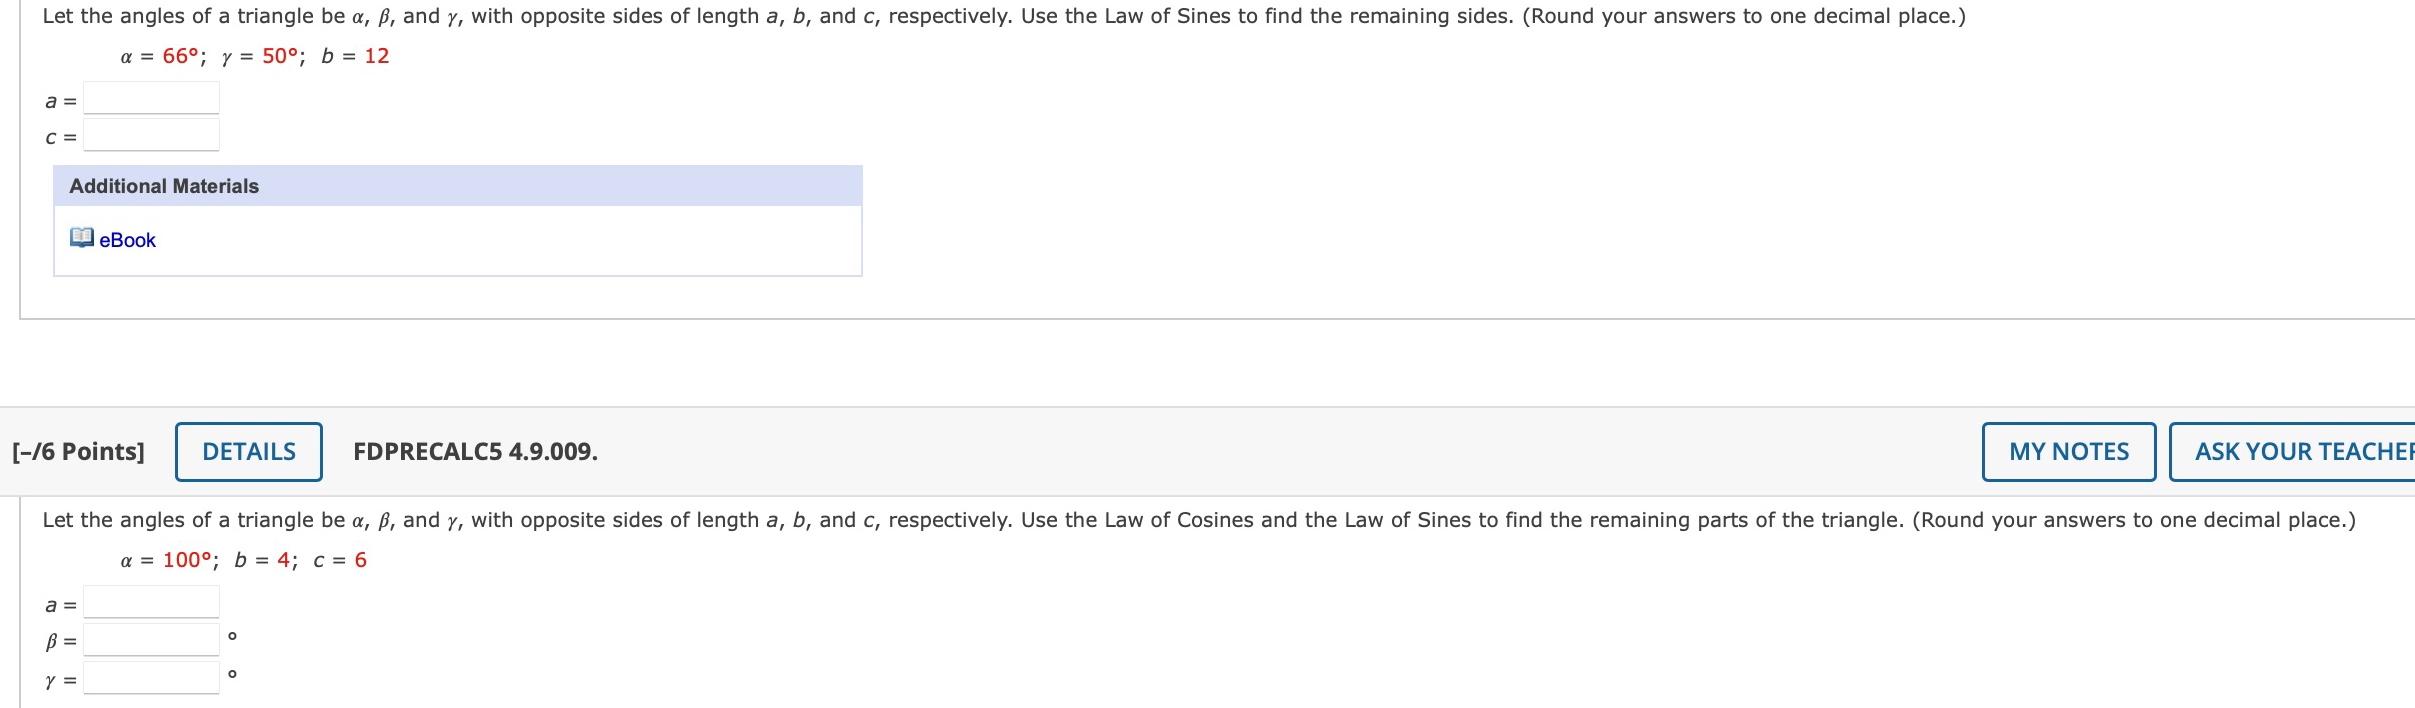Select the FDPRECALC5 4.9.009 problem code
This screenshot has height=708, width=2415.
pos(475,452)
